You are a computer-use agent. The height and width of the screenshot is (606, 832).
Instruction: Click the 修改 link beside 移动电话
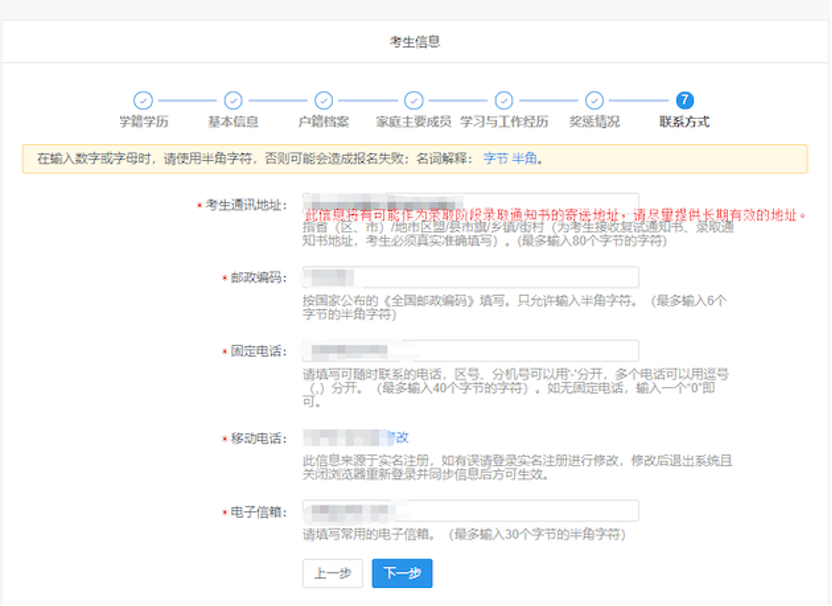398,438
